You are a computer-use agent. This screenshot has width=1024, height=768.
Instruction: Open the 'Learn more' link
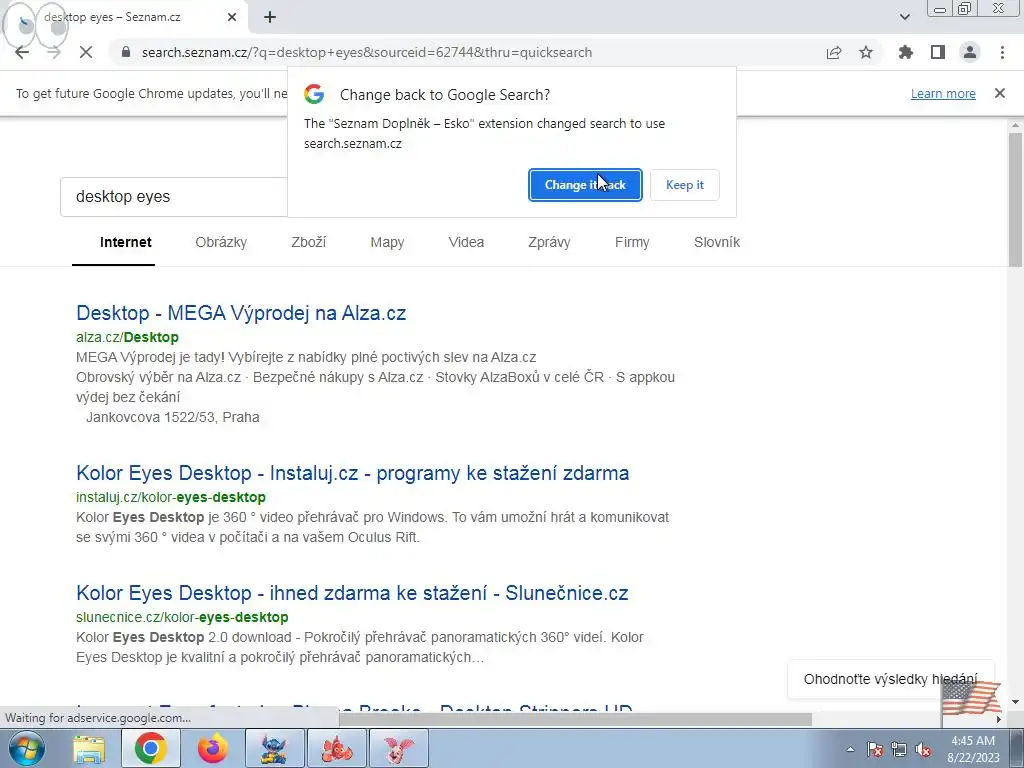[x=943, y=93]
